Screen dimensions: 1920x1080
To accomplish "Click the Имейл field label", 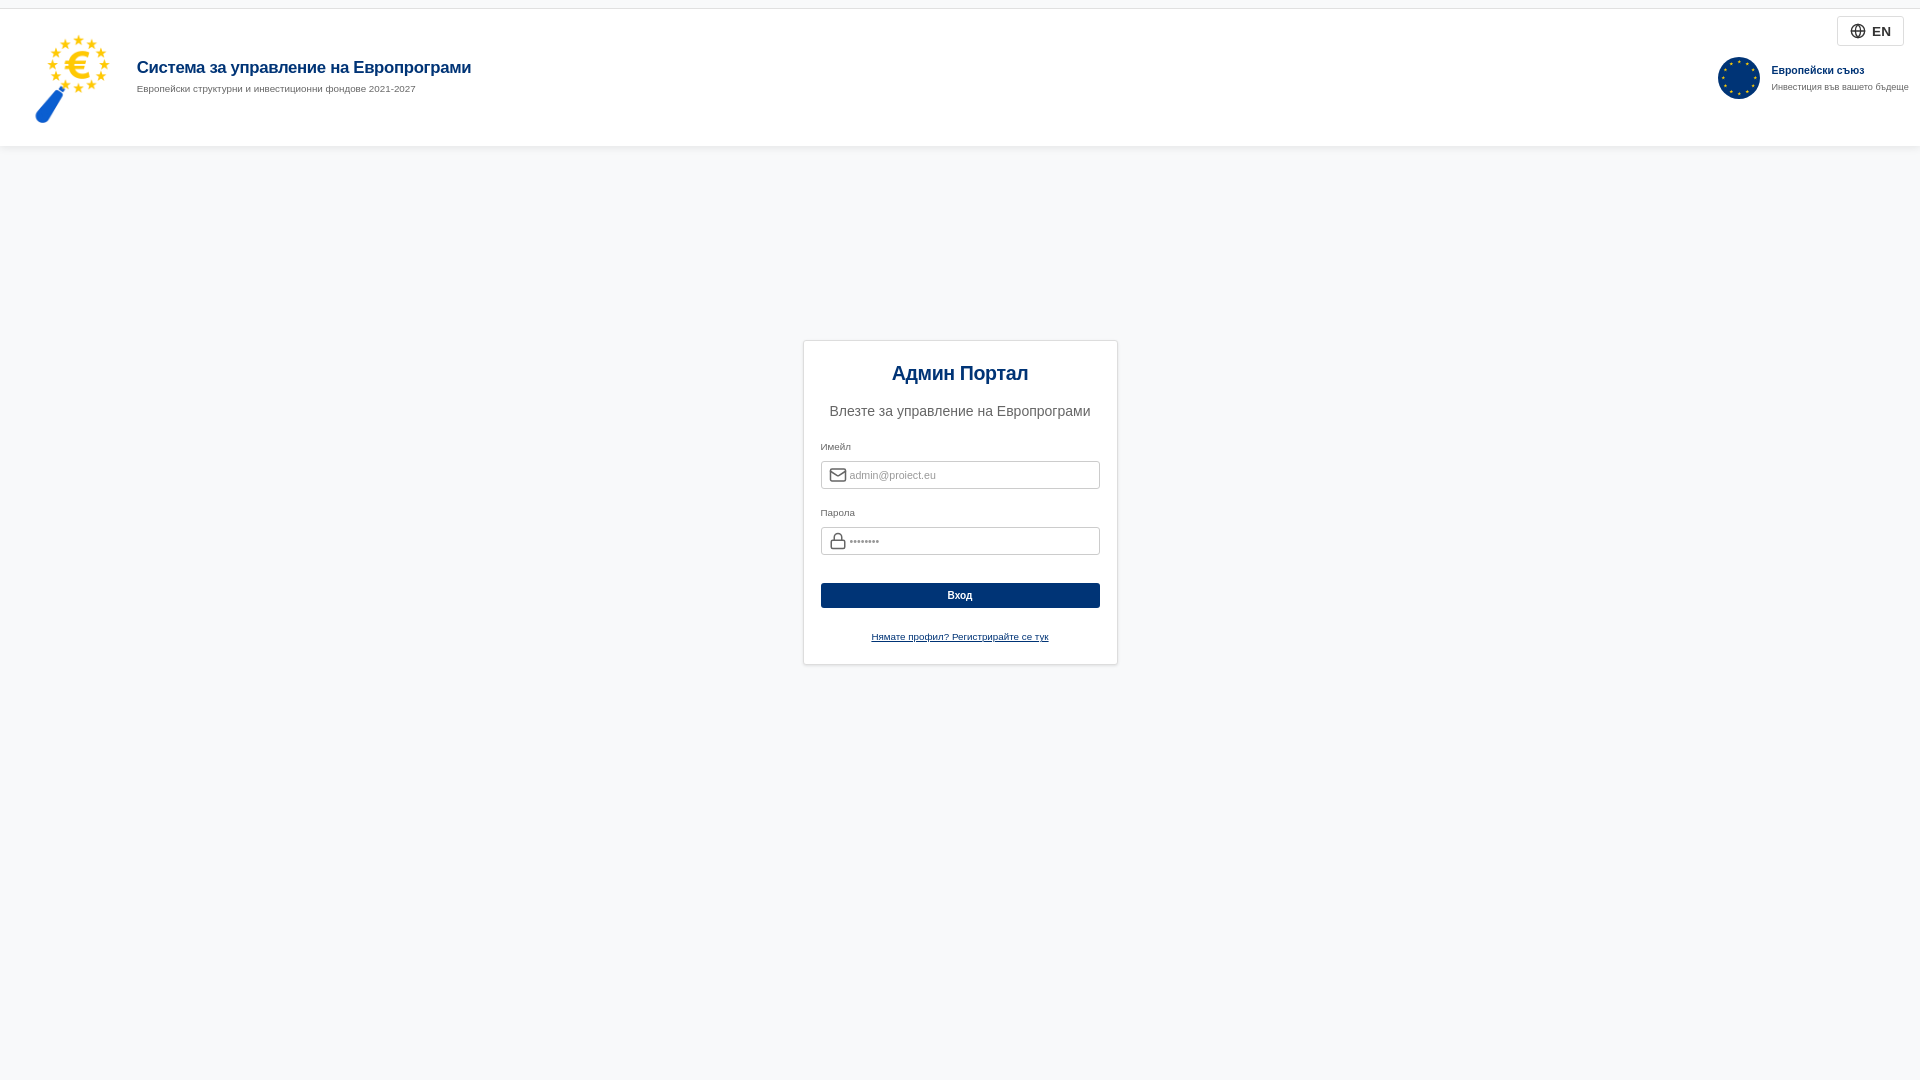I will 836,447.
